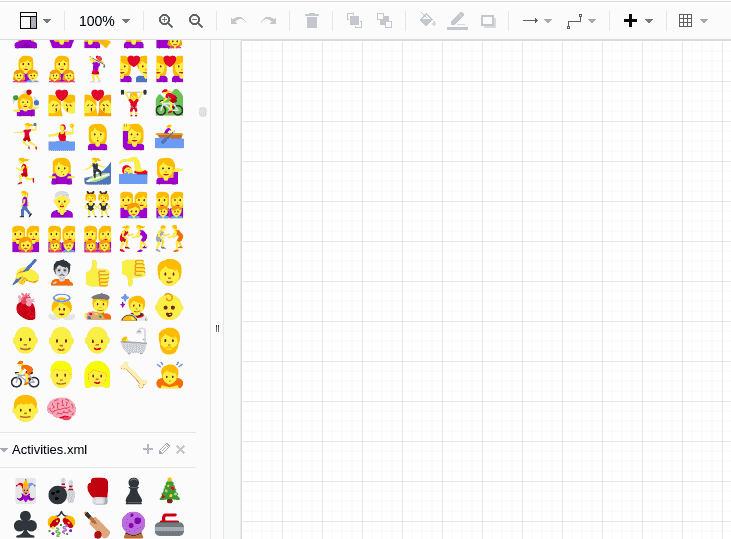Select the artist with palette emoji
Screen dimensions: 731x539
pyautogui.click(x=98, y=307)
